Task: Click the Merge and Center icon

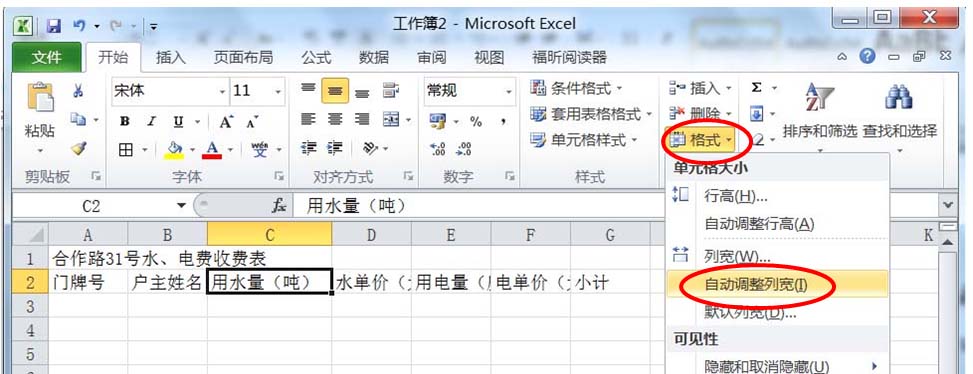Action: 392,119
